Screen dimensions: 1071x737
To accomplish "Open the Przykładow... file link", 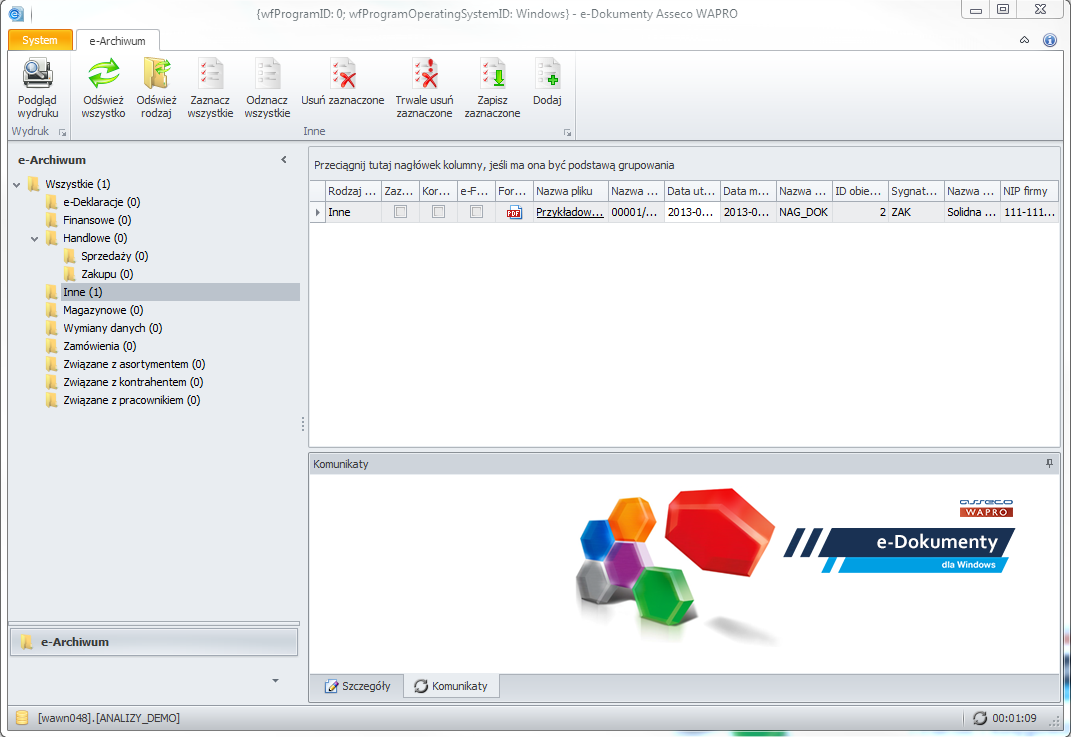I will pos(570,212).
